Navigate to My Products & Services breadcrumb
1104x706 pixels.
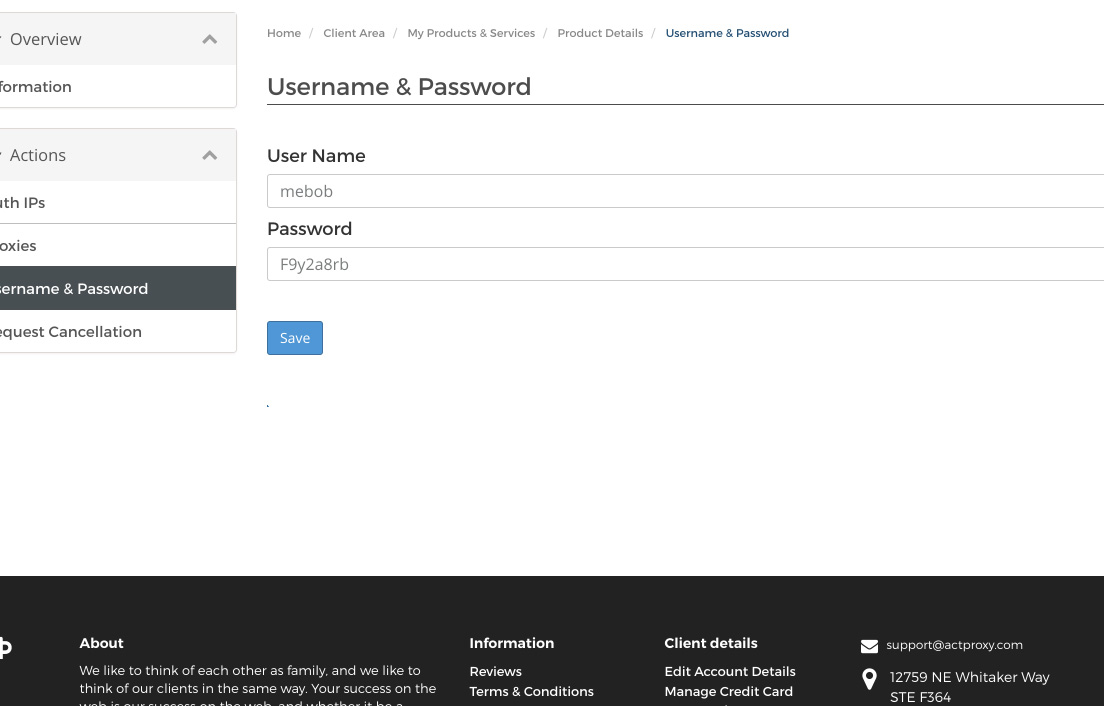coord(471,33)
